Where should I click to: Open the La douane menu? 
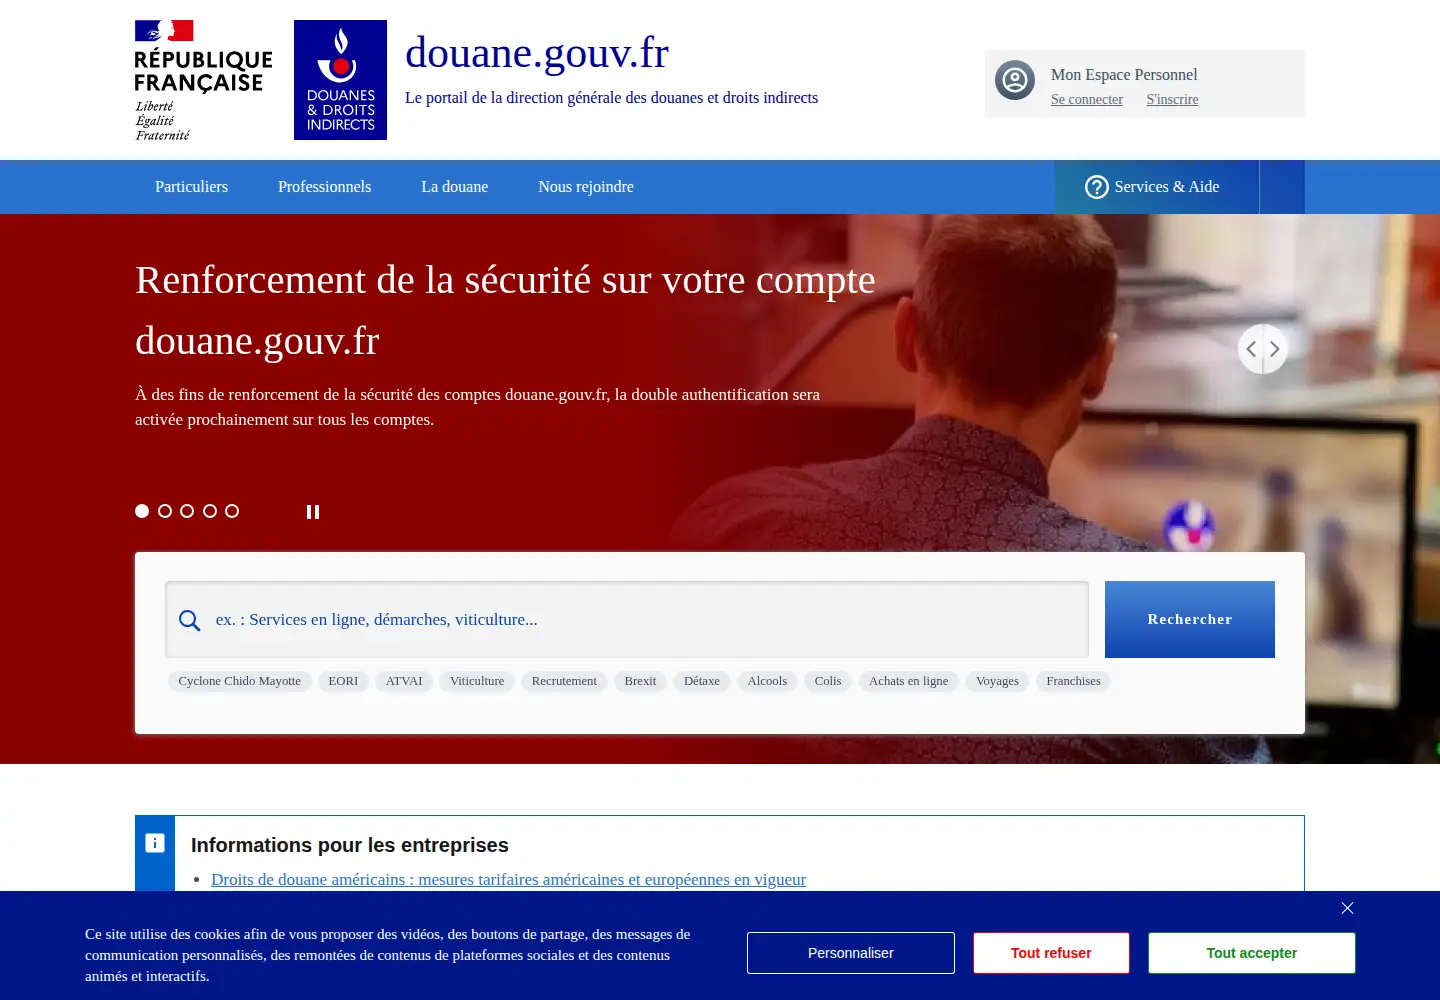pos(455,187)
